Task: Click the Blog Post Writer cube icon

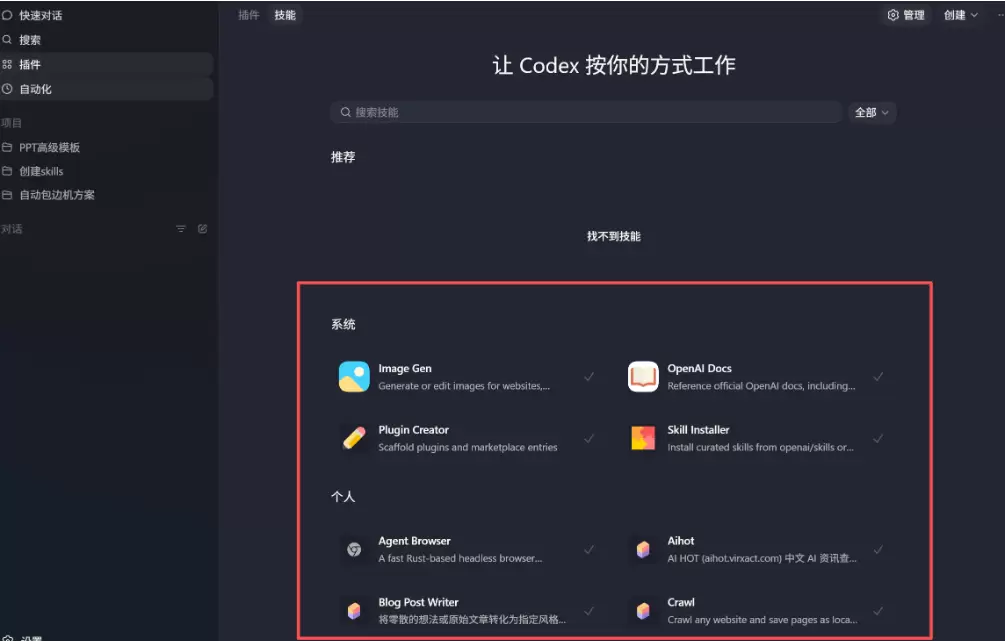Action: (x=354, y=611)
